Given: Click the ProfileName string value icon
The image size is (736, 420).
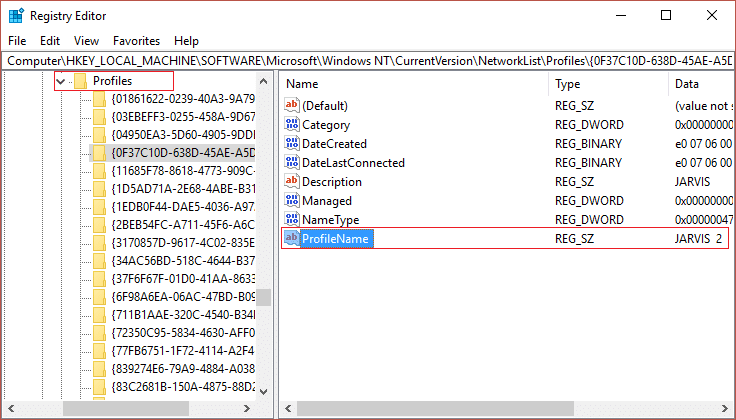Looking at the screenshot, I should tap(293, 239).
